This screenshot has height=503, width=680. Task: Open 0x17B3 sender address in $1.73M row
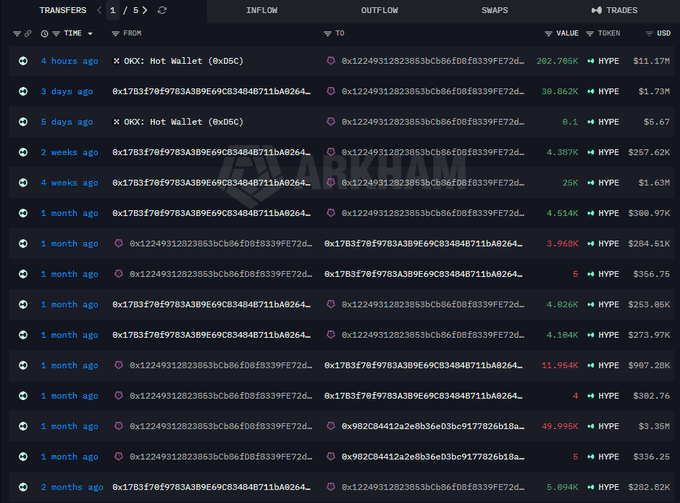pyautogui.click(x=211, y=91)
